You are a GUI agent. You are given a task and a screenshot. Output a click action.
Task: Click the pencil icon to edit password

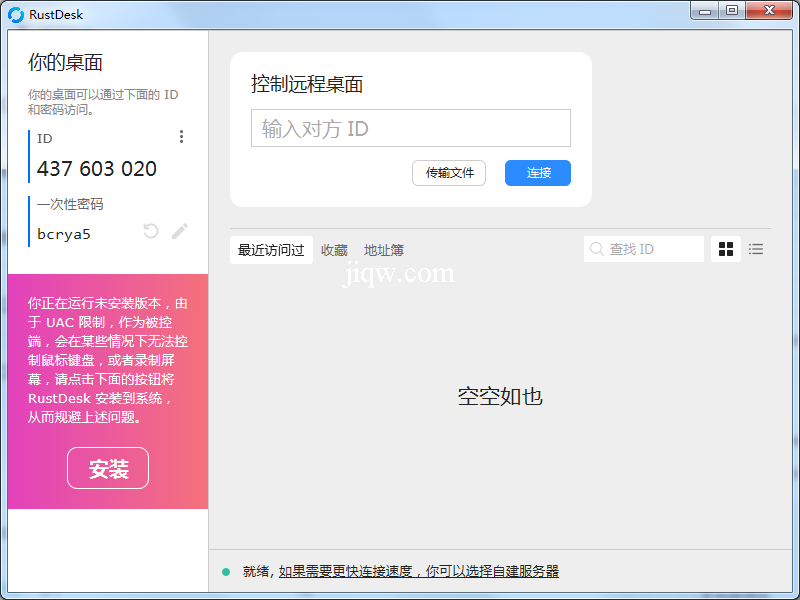[x=180, y=231]
